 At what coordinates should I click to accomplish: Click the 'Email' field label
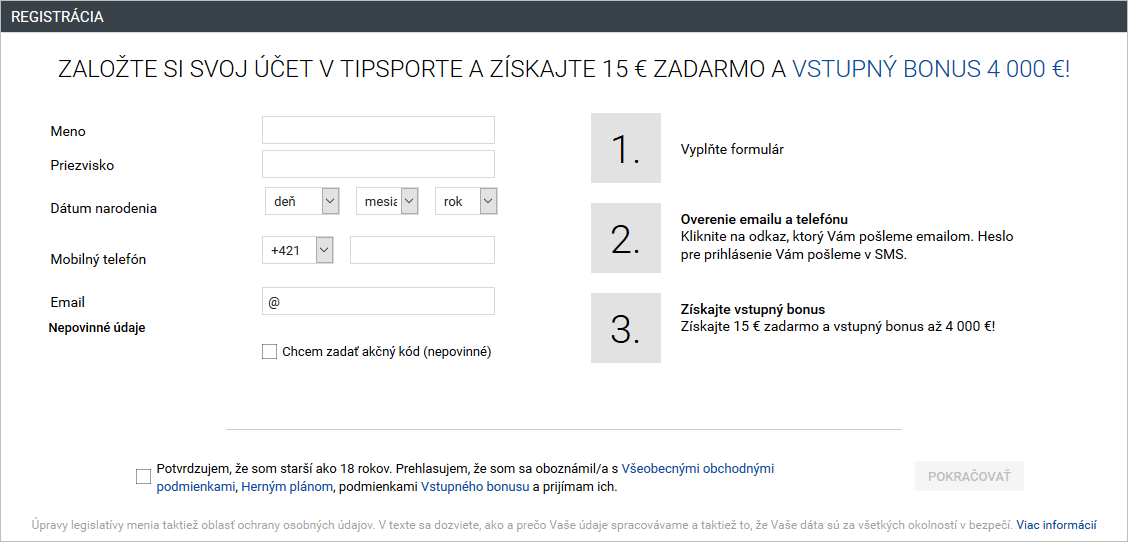click(68, 302)
